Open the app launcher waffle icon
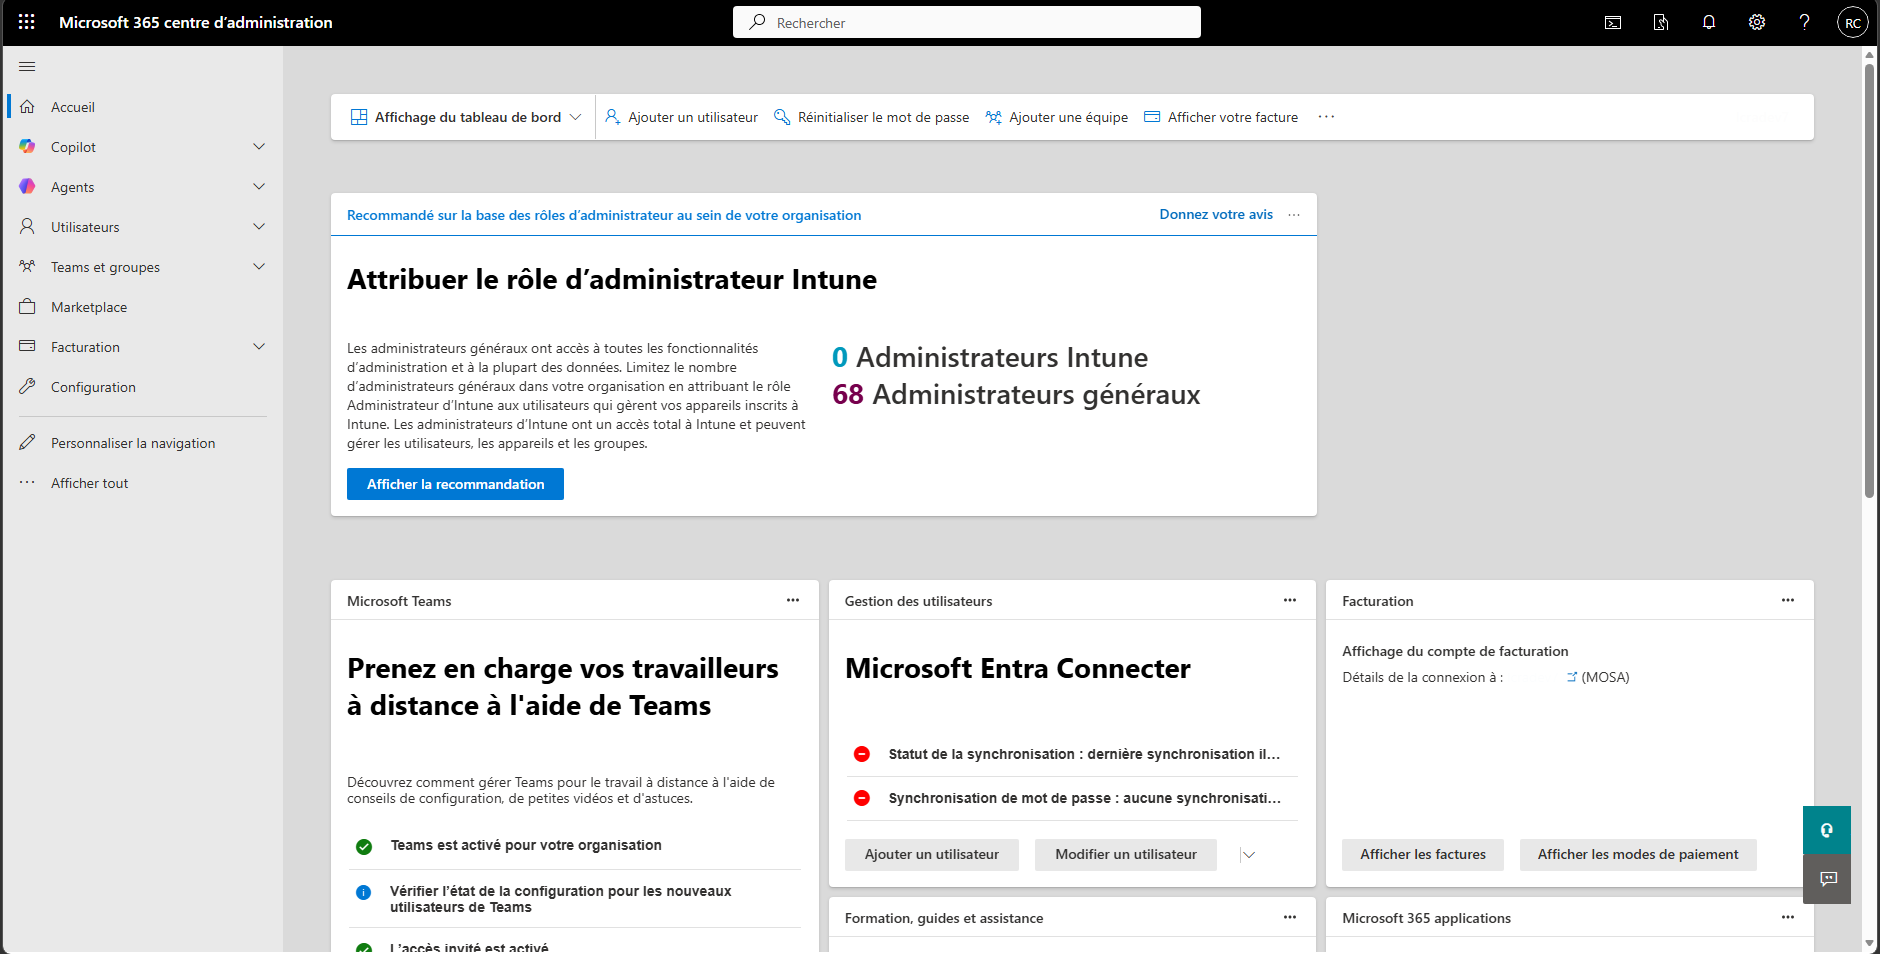Viewport: 1880px width, 954px height. (x=27, y=22)
